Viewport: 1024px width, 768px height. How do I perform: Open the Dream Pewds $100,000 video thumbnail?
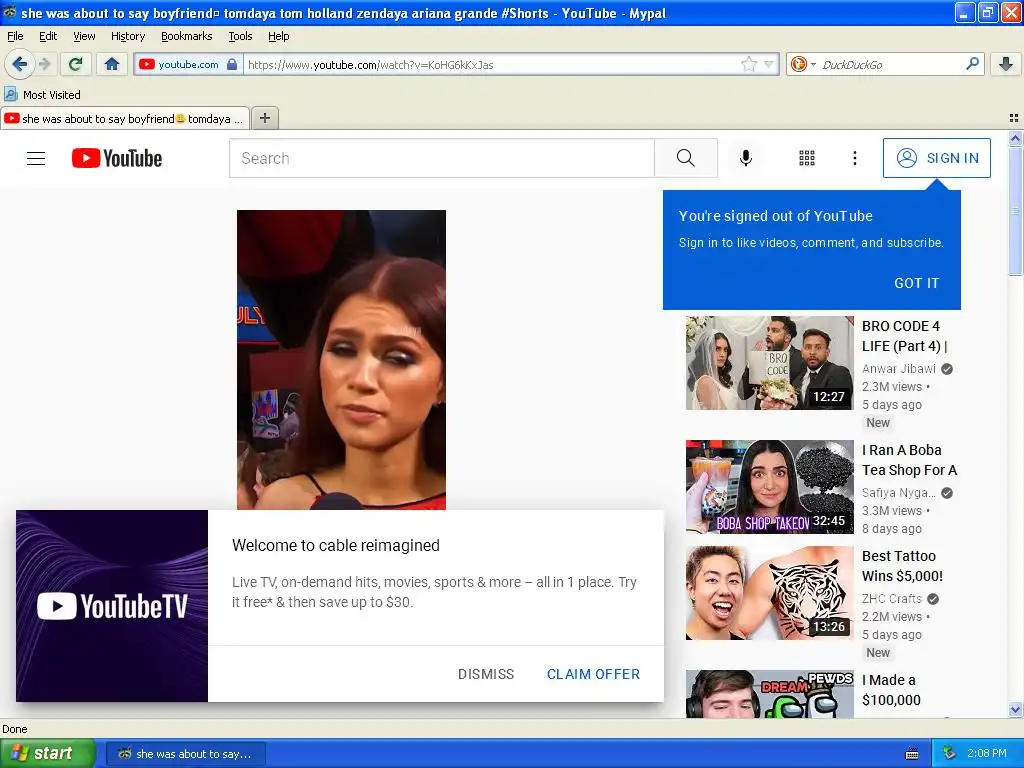click(769, 694)
